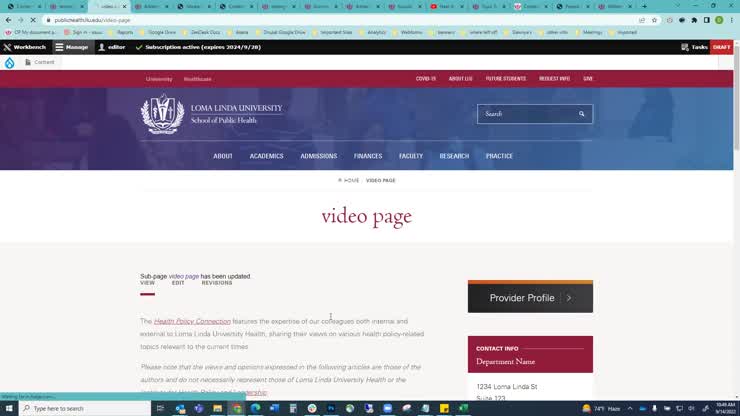The image size is (740, 416).
Task: Open the Health Policy Connection link
Action: click(192, 322)
